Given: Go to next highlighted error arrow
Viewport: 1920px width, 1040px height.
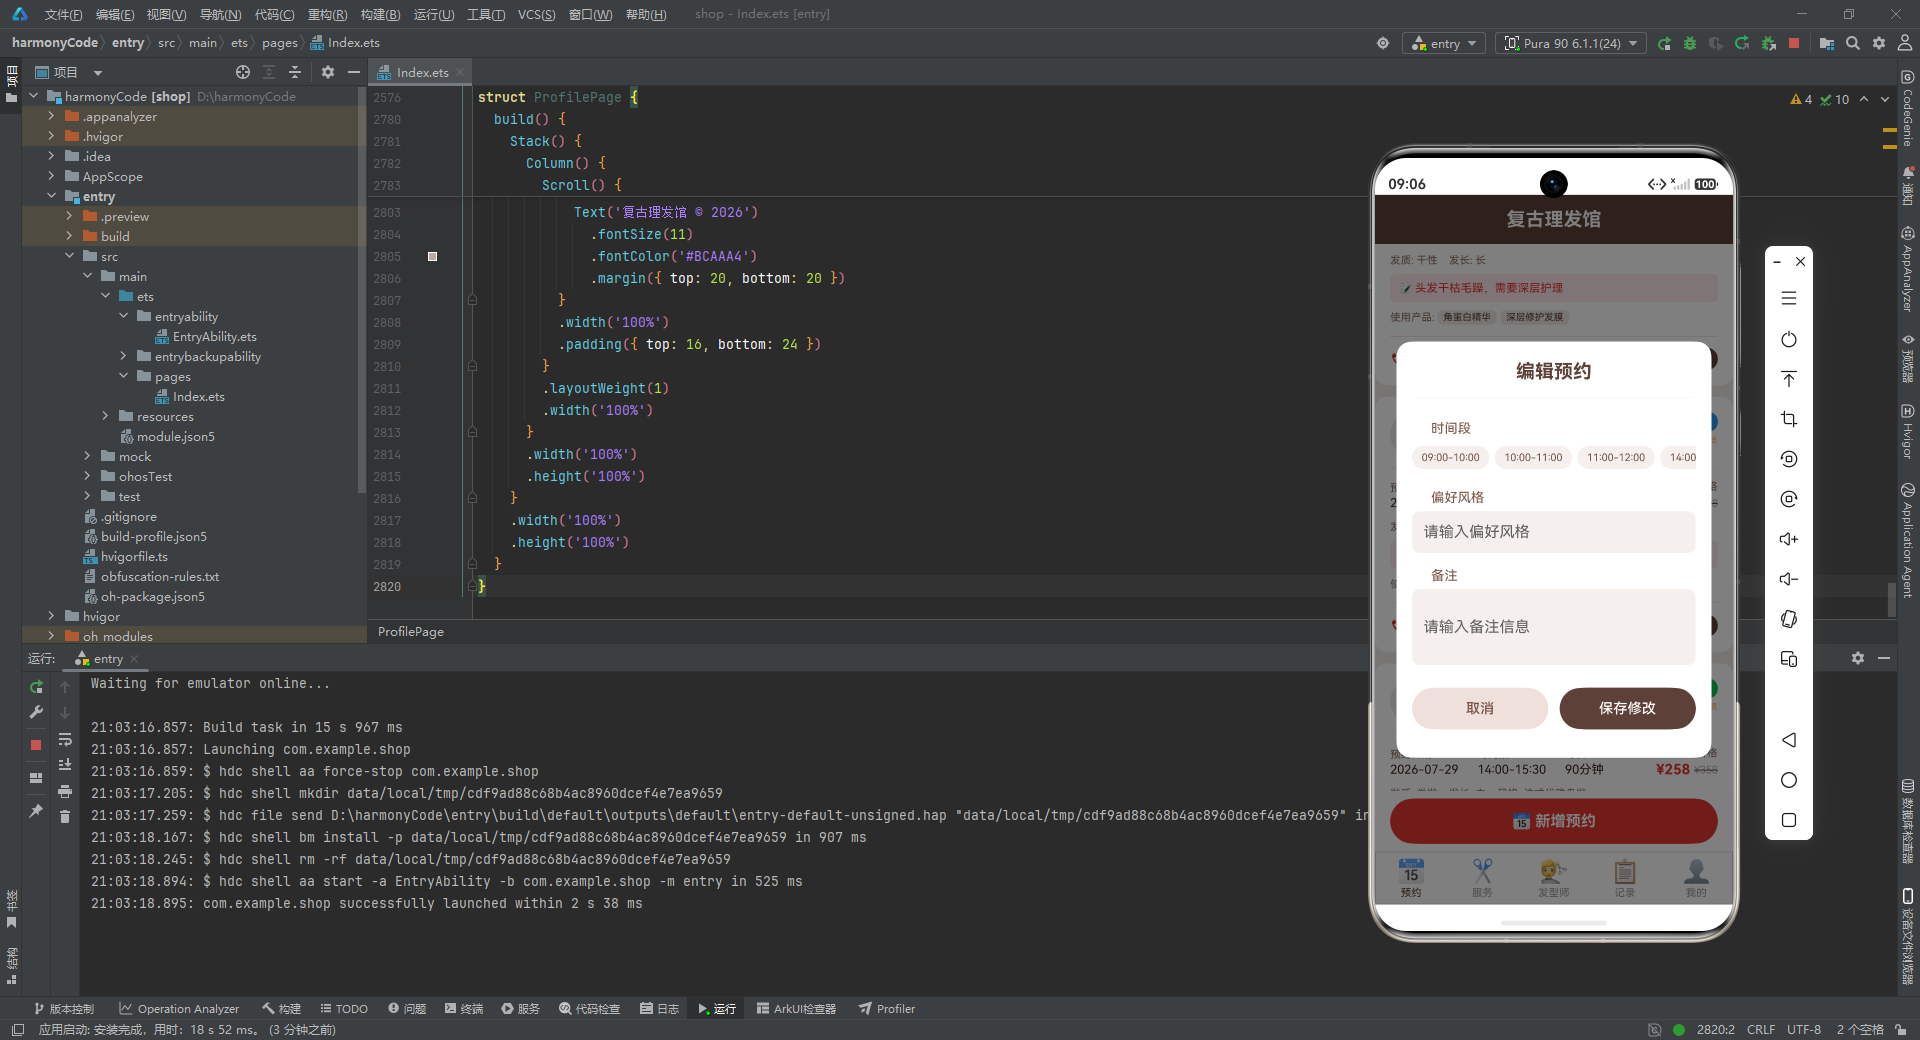Looking at the screenshot, I should [x=1885, y=99].
